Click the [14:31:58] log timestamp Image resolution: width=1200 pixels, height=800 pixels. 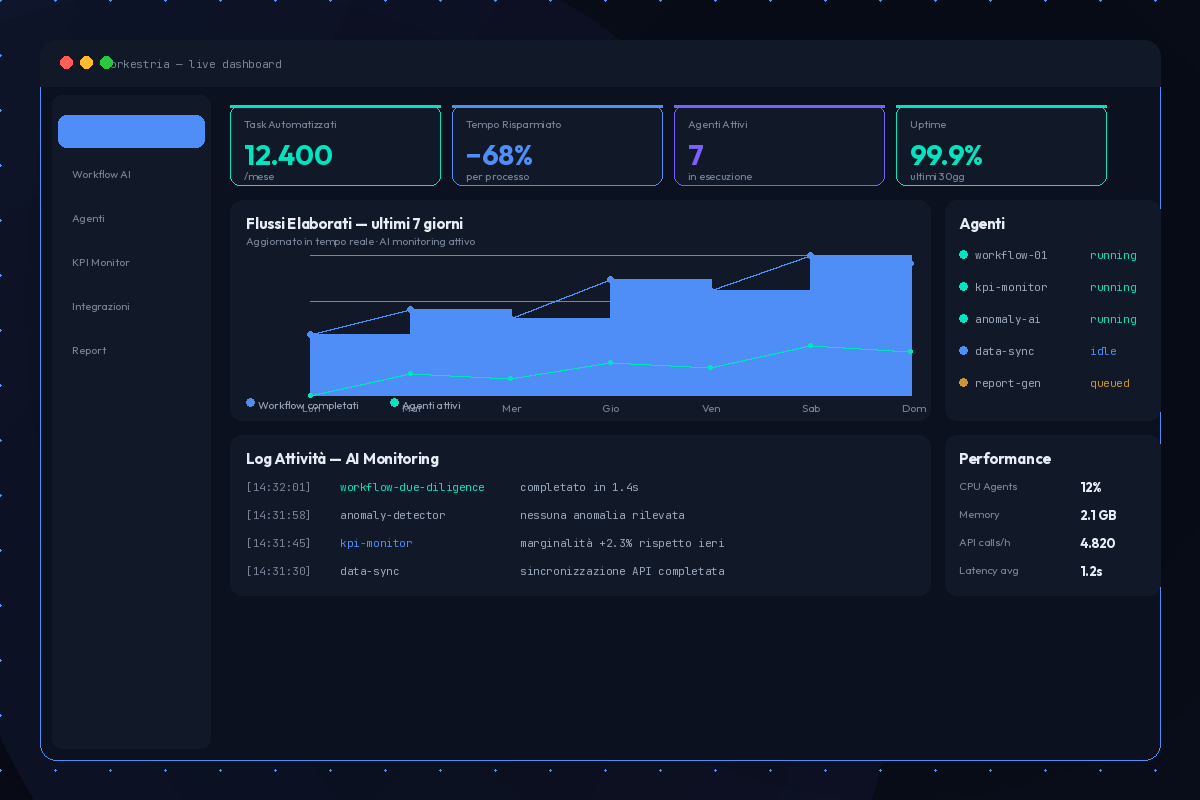click(278, 516)
